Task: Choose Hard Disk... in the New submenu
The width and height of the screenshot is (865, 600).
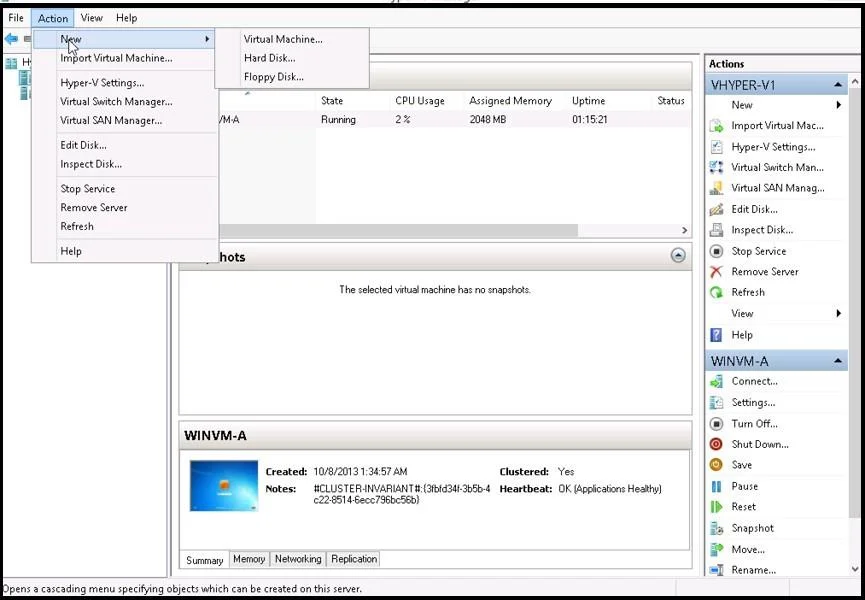Action: 269,58
